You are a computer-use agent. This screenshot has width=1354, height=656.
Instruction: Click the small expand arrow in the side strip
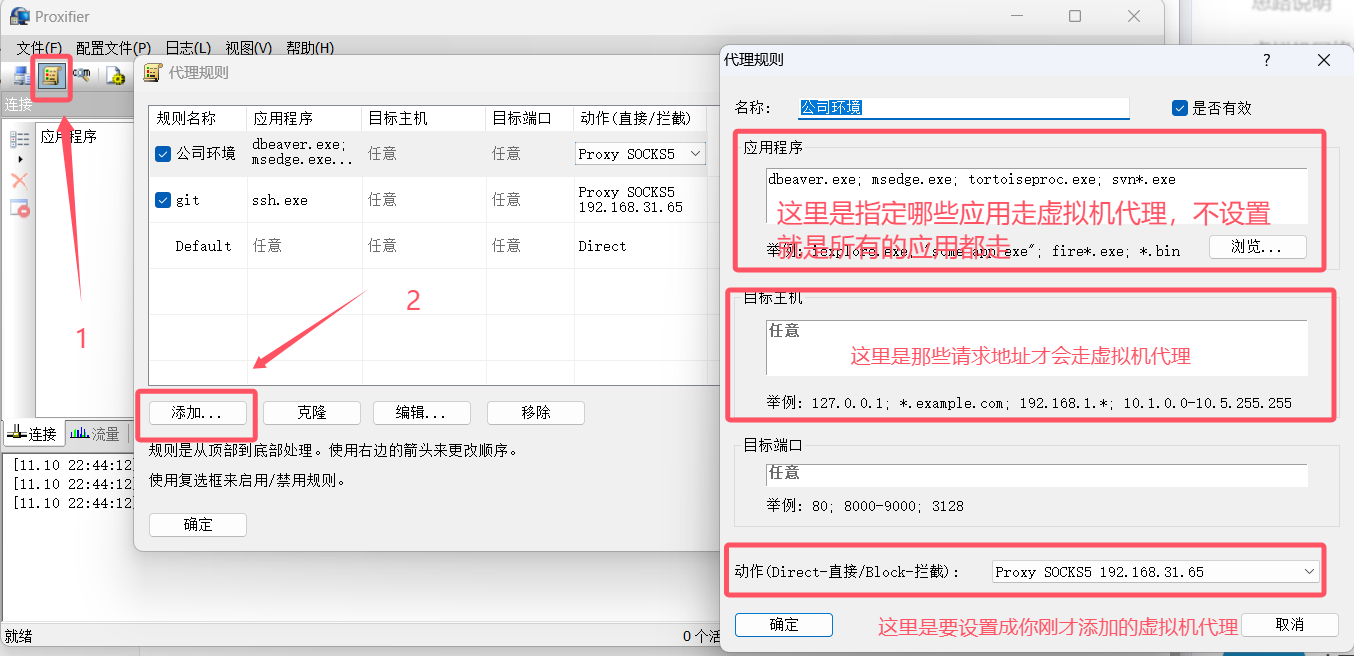[19, 159]
